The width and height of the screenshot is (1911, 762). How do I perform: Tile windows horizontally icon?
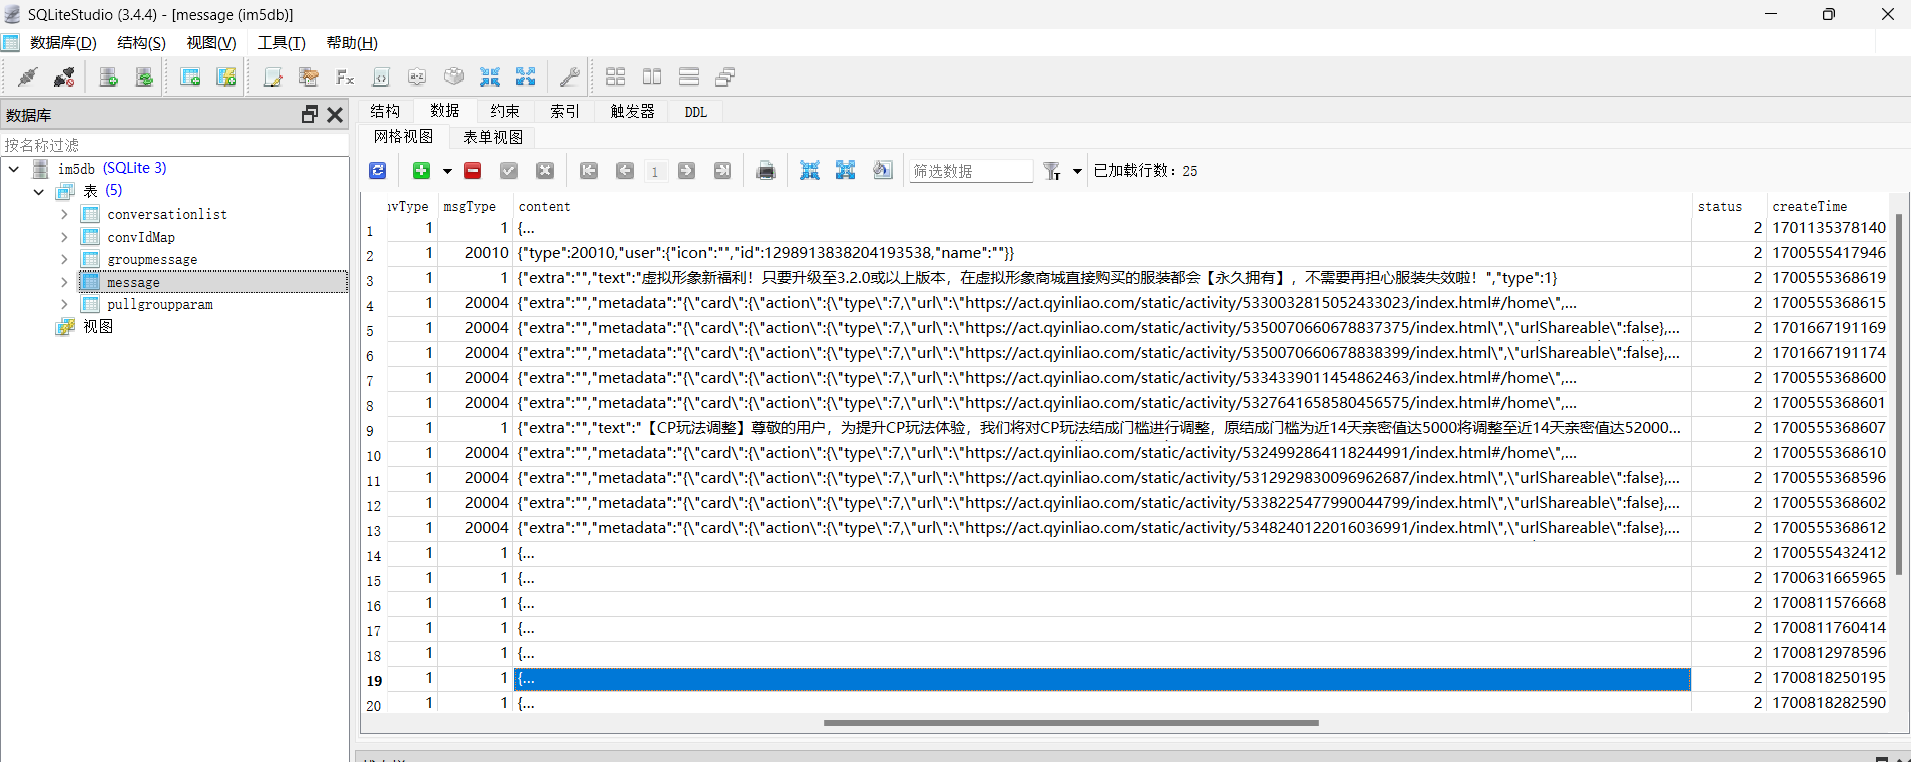point(689,77)
